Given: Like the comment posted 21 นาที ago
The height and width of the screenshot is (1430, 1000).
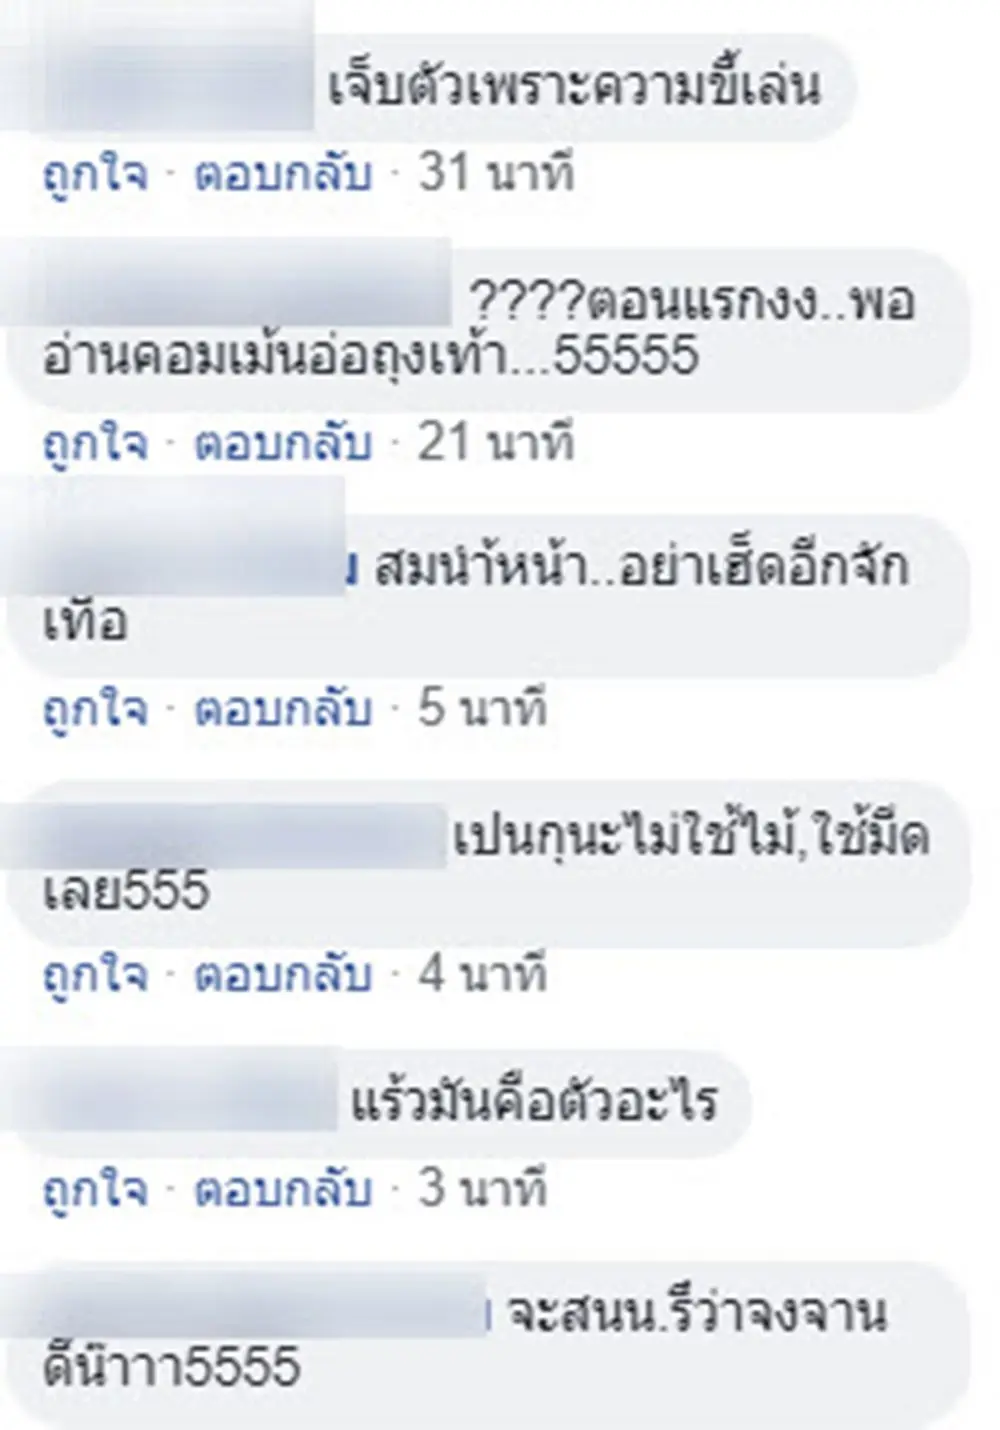Looking at the screenshot, I should pyautogui.click(x=95, y=444).
